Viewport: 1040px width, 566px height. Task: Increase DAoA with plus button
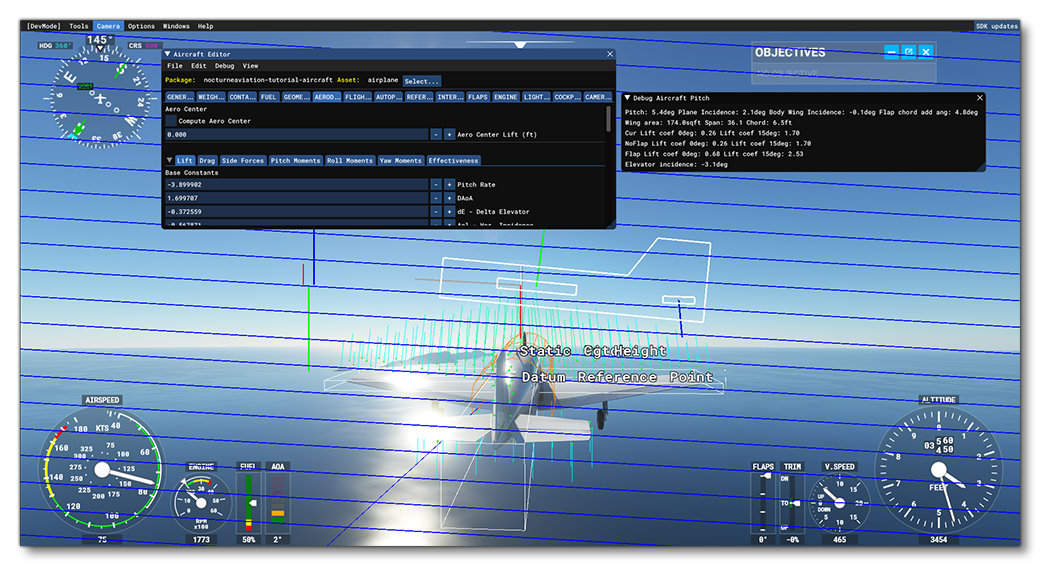[x=449, y=198]
